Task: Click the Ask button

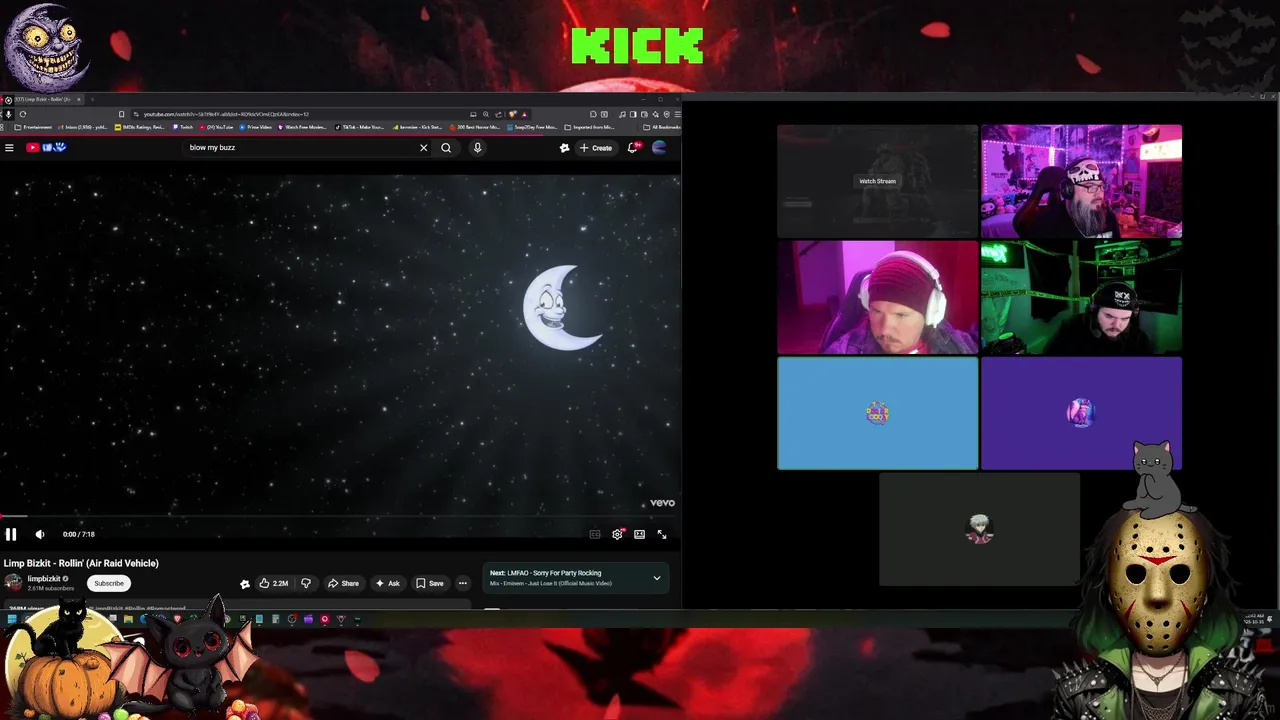Action: 387,583
